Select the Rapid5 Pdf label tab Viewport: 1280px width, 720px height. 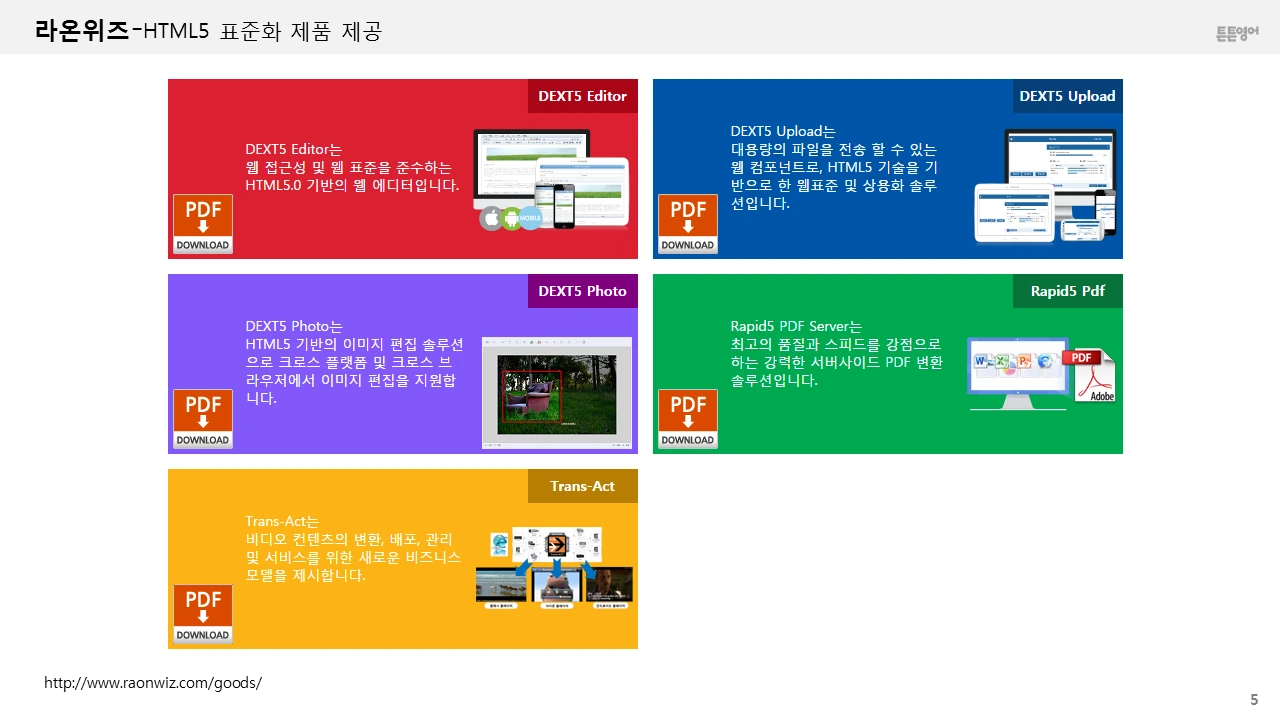[1067, 291]
